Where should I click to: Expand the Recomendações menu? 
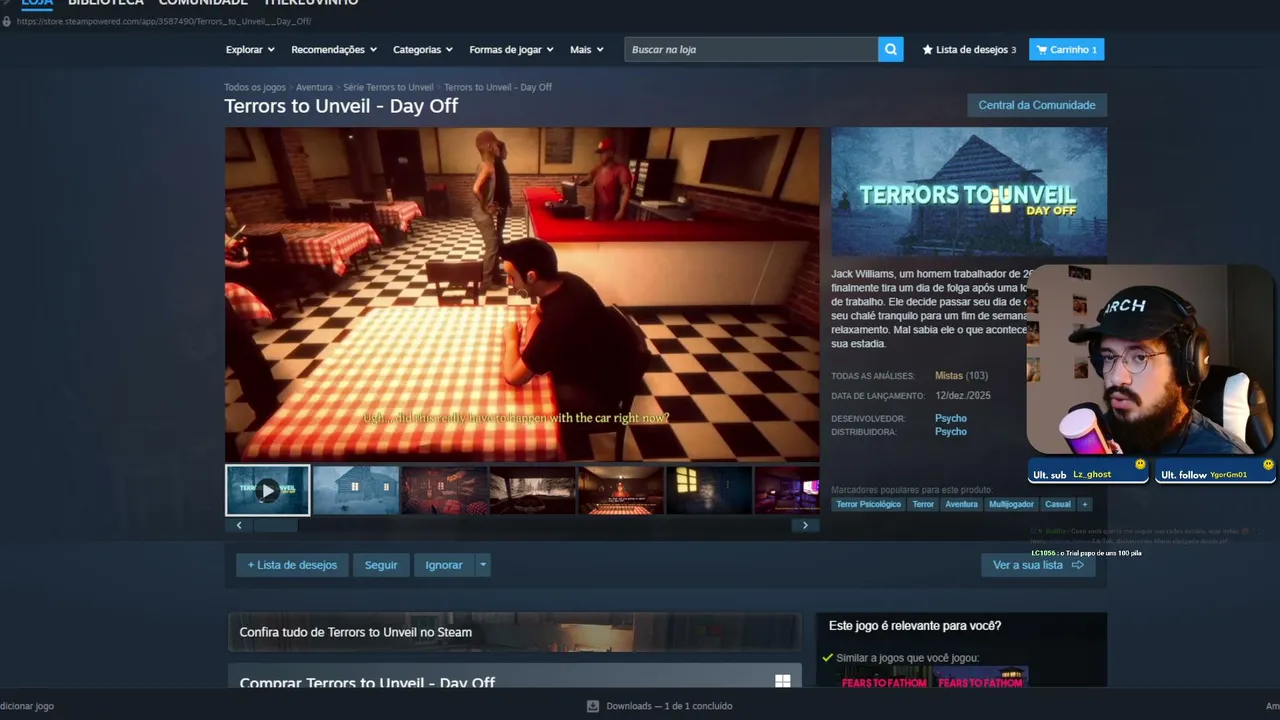334,49
